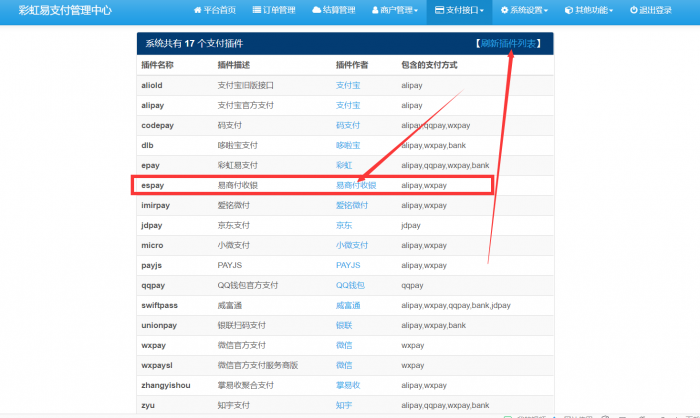Open 码支付 author link
The image size is (700, 418).
tap(348, 125)
